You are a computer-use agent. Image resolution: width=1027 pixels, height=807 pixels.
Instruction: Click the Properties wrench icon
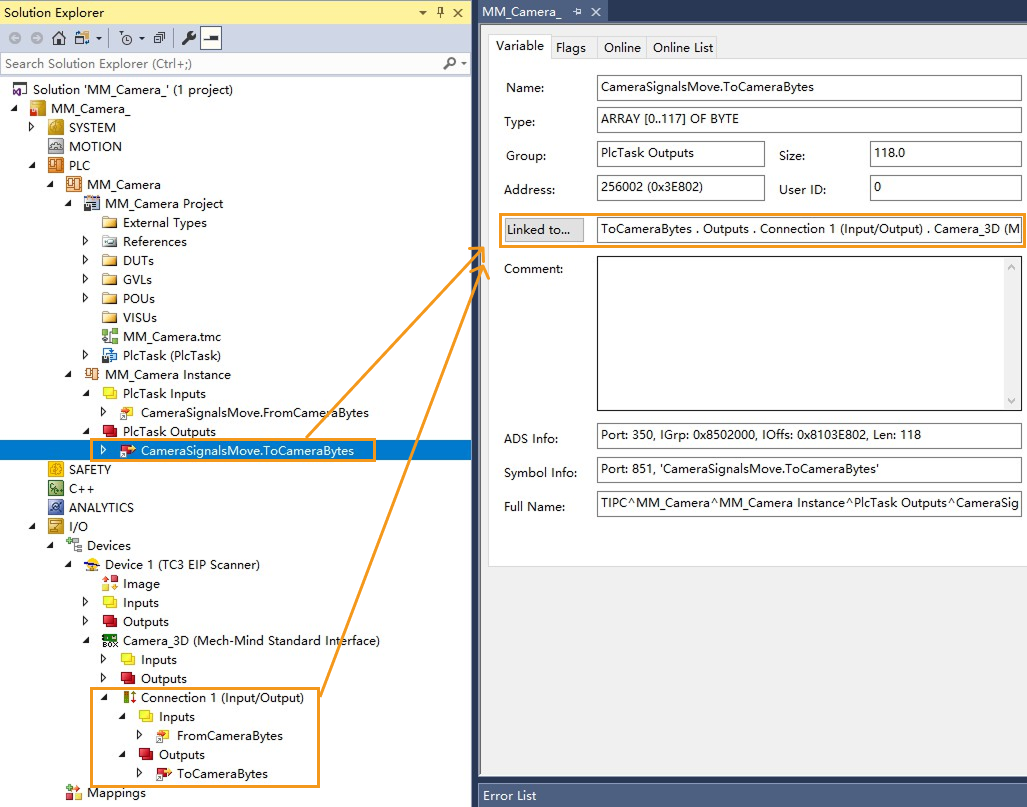click(x=188, y=38)
